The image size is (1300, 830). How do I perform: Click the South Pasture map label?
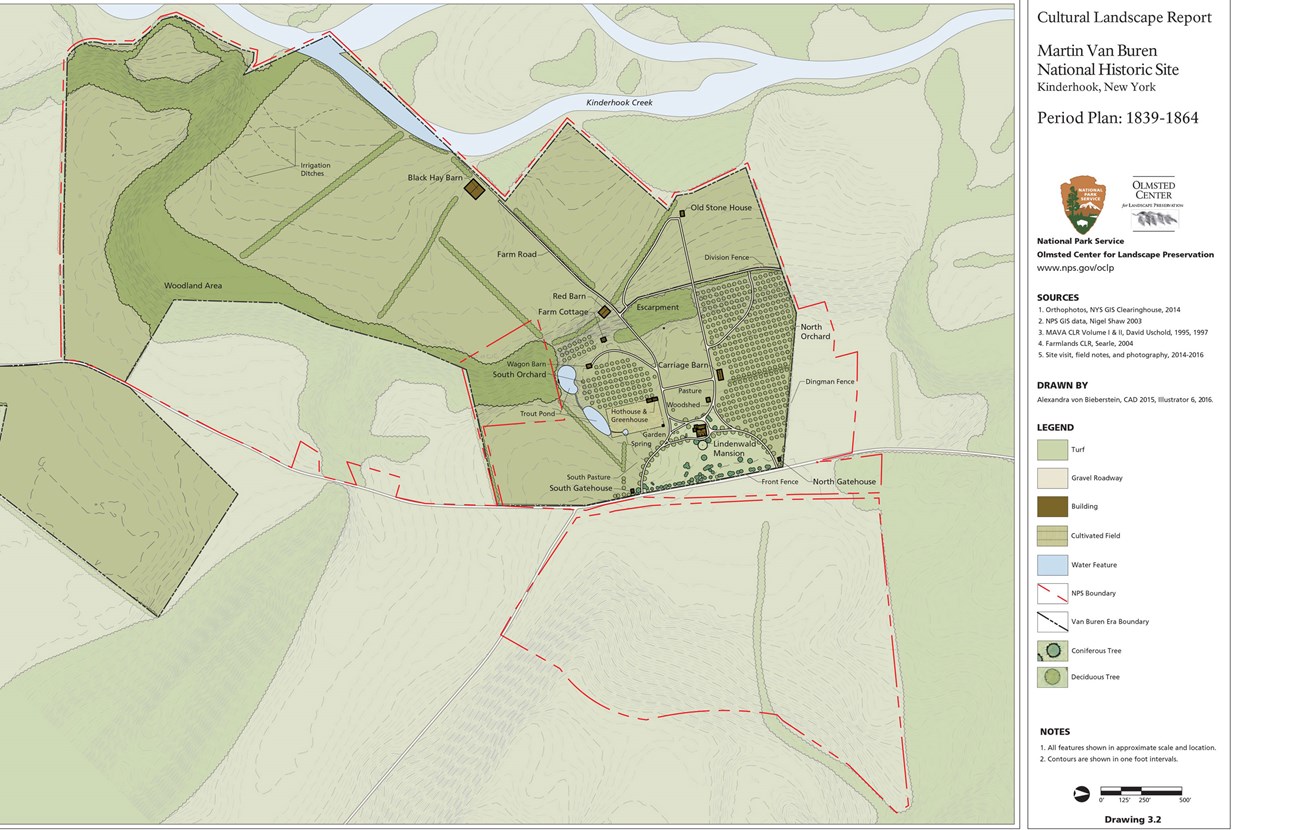click(589, 477)
